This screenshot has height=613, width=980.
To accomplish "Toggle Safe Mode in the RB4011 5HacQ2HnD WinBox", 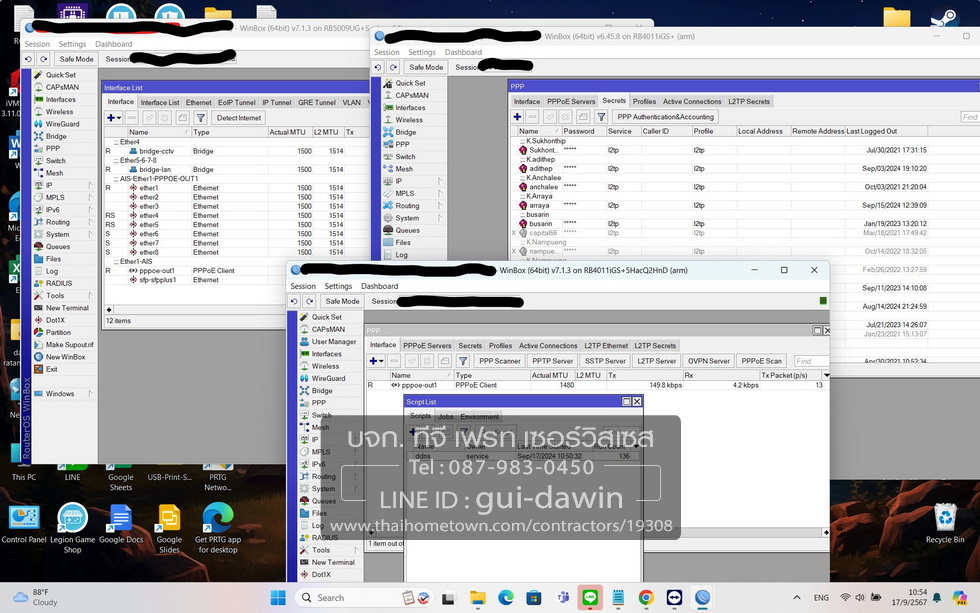I will pyautogui.click(x=342, y=301).
